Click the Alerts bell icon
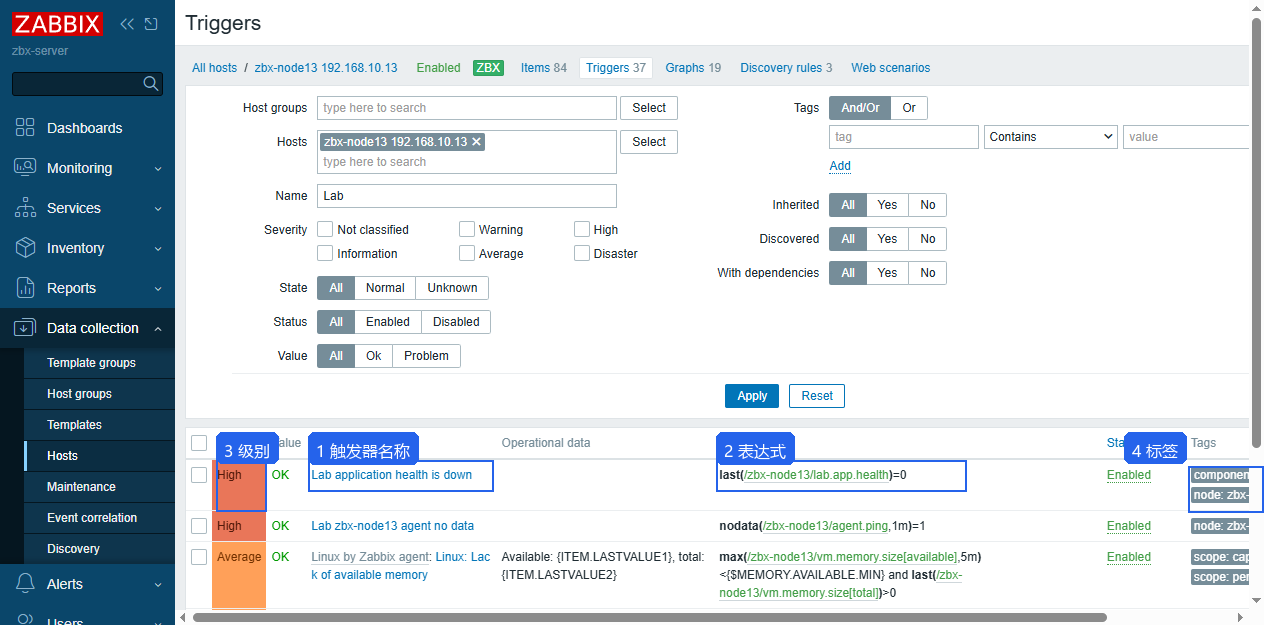This screenshot has width=1264, height=625. click(x=26, y=584)
